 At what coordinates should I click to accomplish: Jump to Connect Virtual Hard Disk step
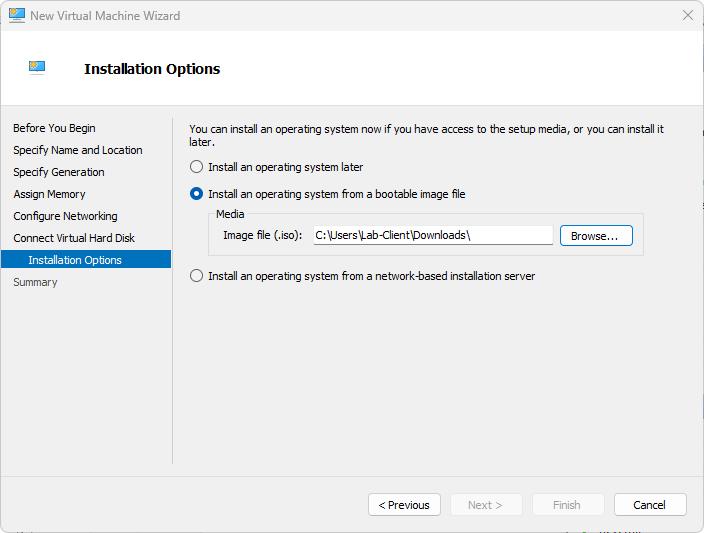pos(74,238)
